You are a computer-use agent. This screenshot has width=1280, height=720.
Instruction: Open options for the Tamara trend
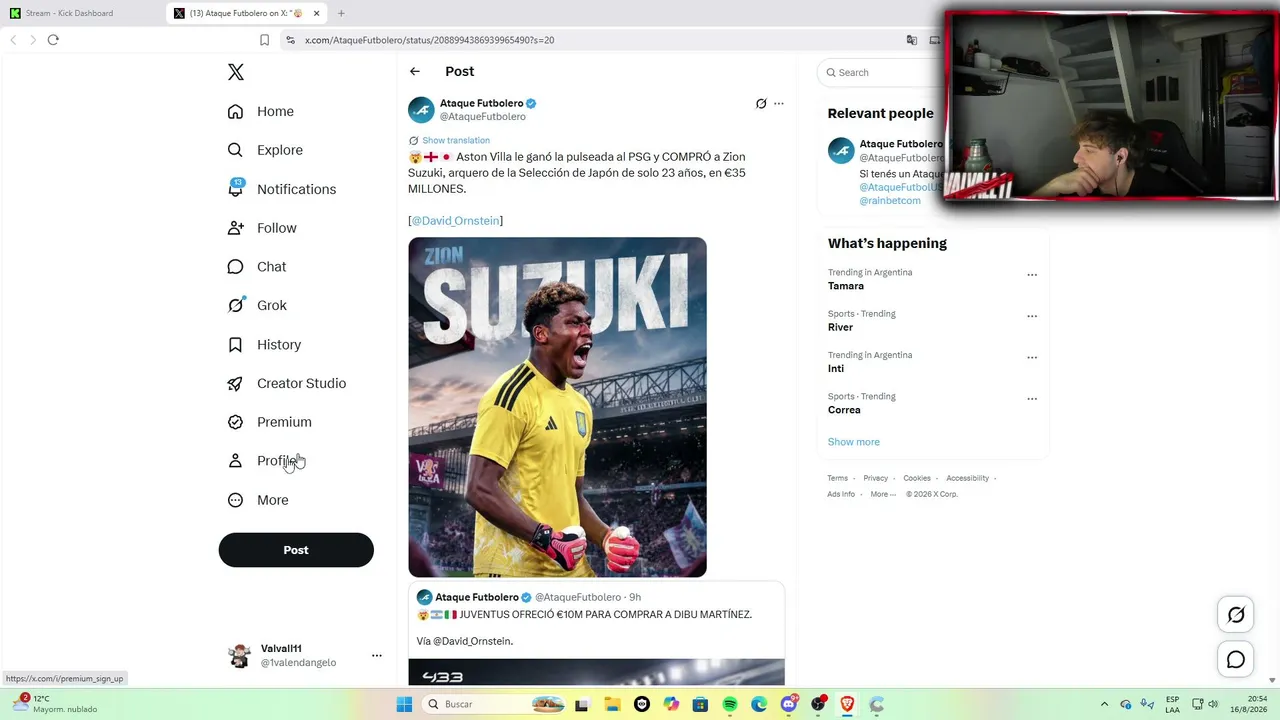1032,275
